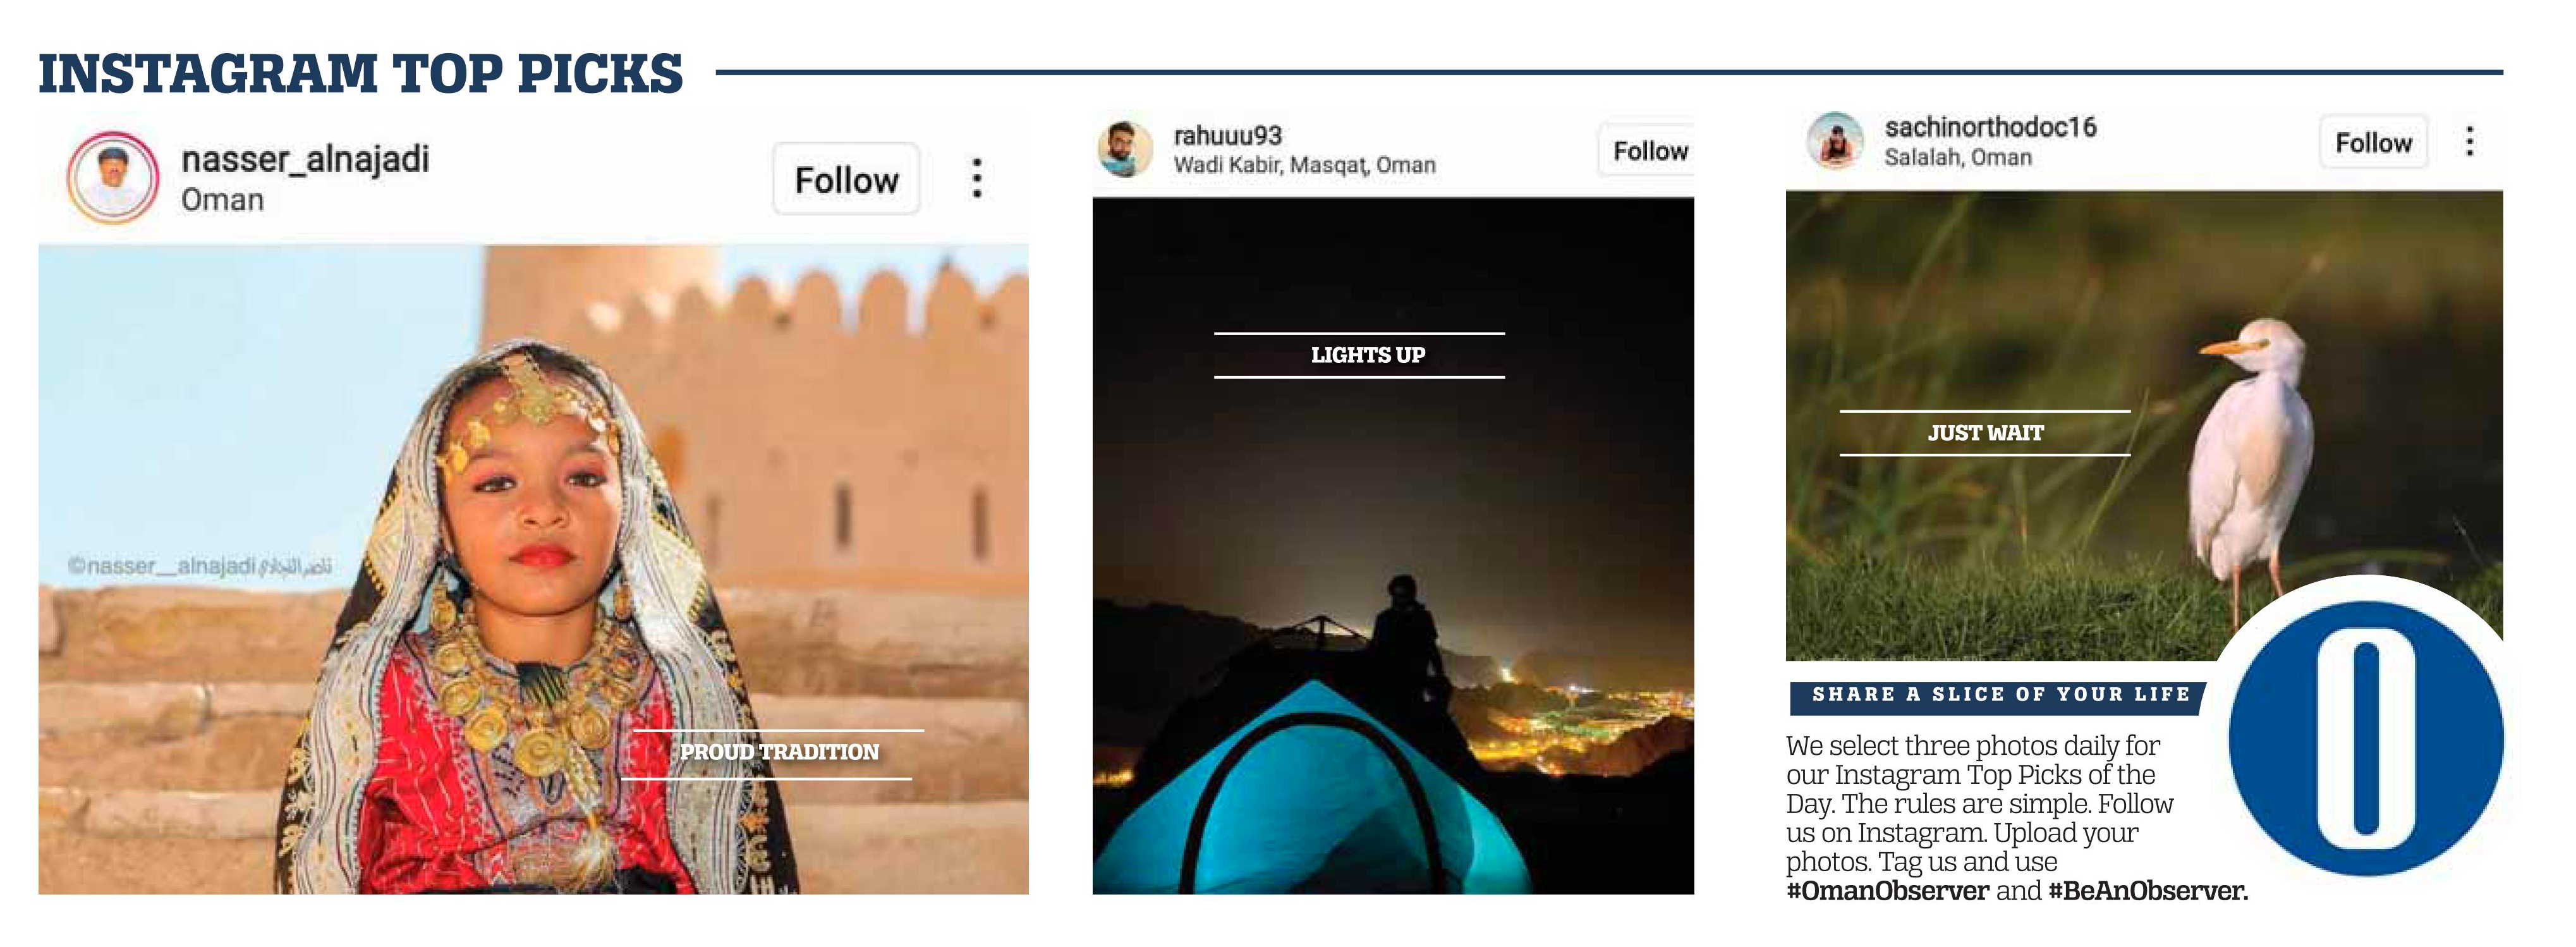Open options menu on nasser_alnajadi's post
This screenshot has height=947, width=2576.
977,178
